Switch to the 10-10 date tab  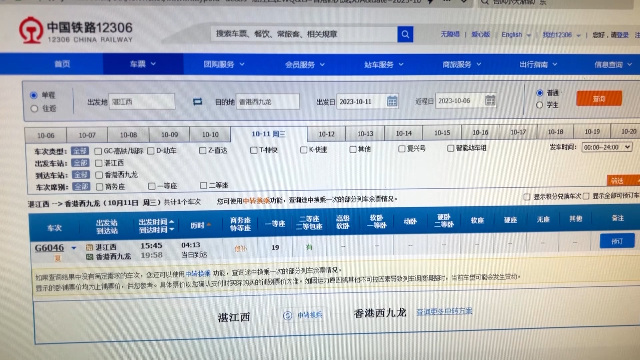[x=210, y=134]
